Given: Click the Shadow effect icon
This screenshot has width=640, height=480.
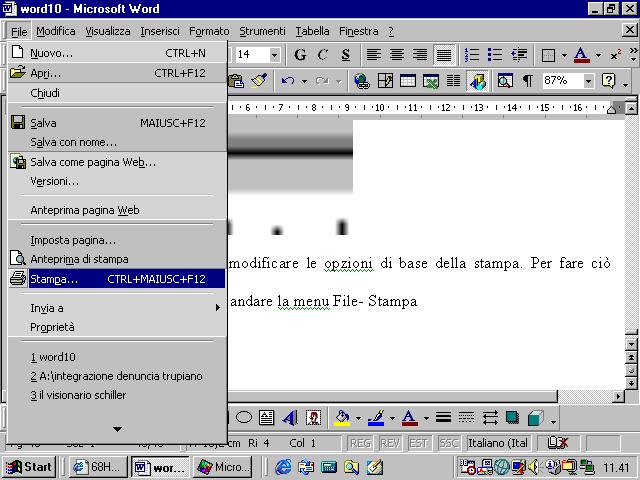Looking at the screenshot, I should (513, 418).
